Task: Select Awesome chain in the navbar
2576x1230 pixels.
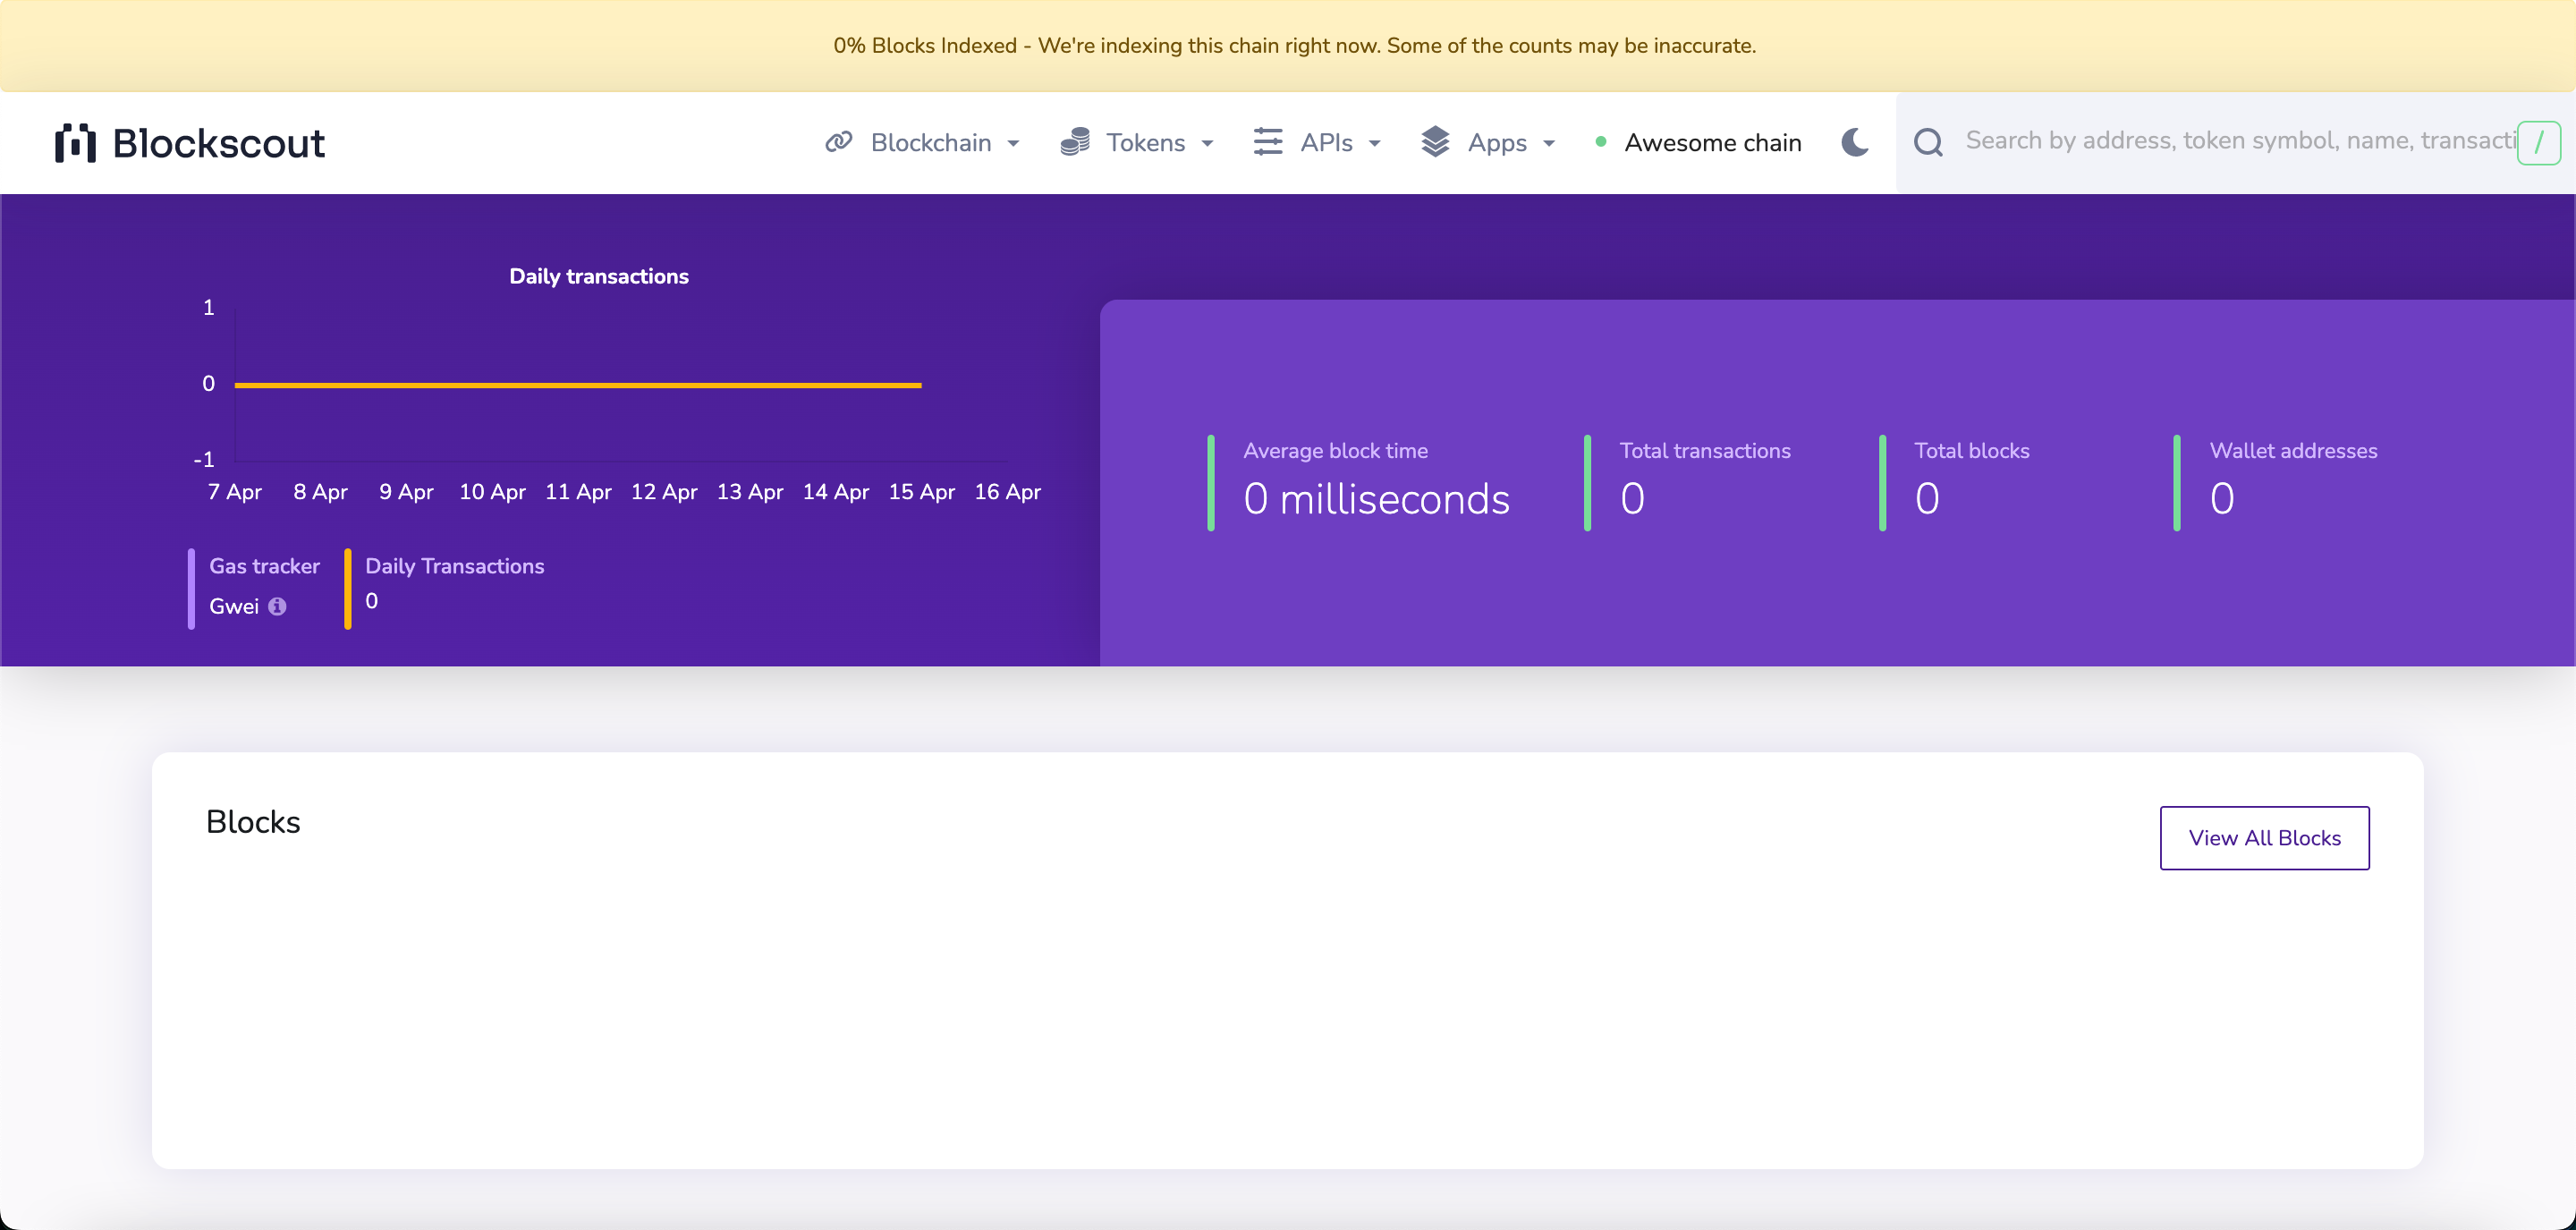Action: (x=1714, y=142)
